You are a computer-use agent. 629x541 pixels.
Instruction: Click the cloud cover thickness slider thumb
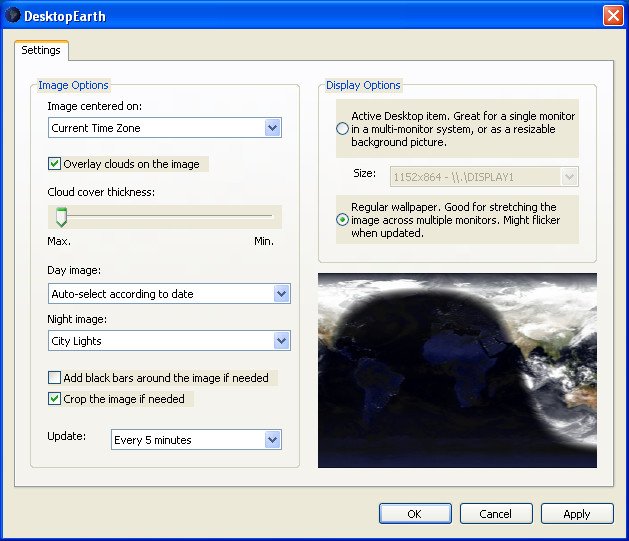(x=61, y=217)
